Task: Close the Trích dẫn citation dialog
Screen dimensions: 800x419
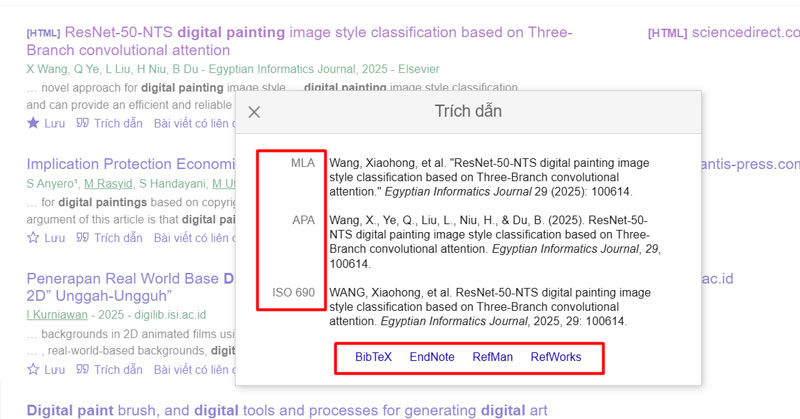Action: (x=254, y=112)
